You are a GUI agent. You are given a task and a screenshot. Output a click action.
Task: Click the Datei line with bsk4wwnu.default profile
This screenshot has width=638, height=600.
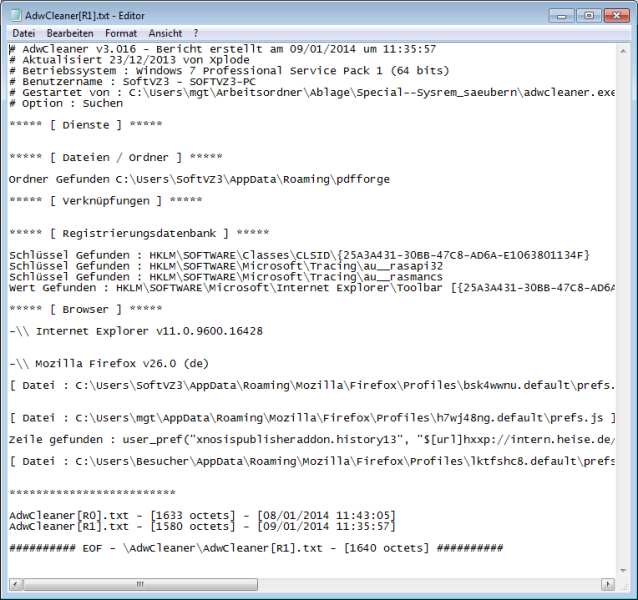tap(312, 385)
